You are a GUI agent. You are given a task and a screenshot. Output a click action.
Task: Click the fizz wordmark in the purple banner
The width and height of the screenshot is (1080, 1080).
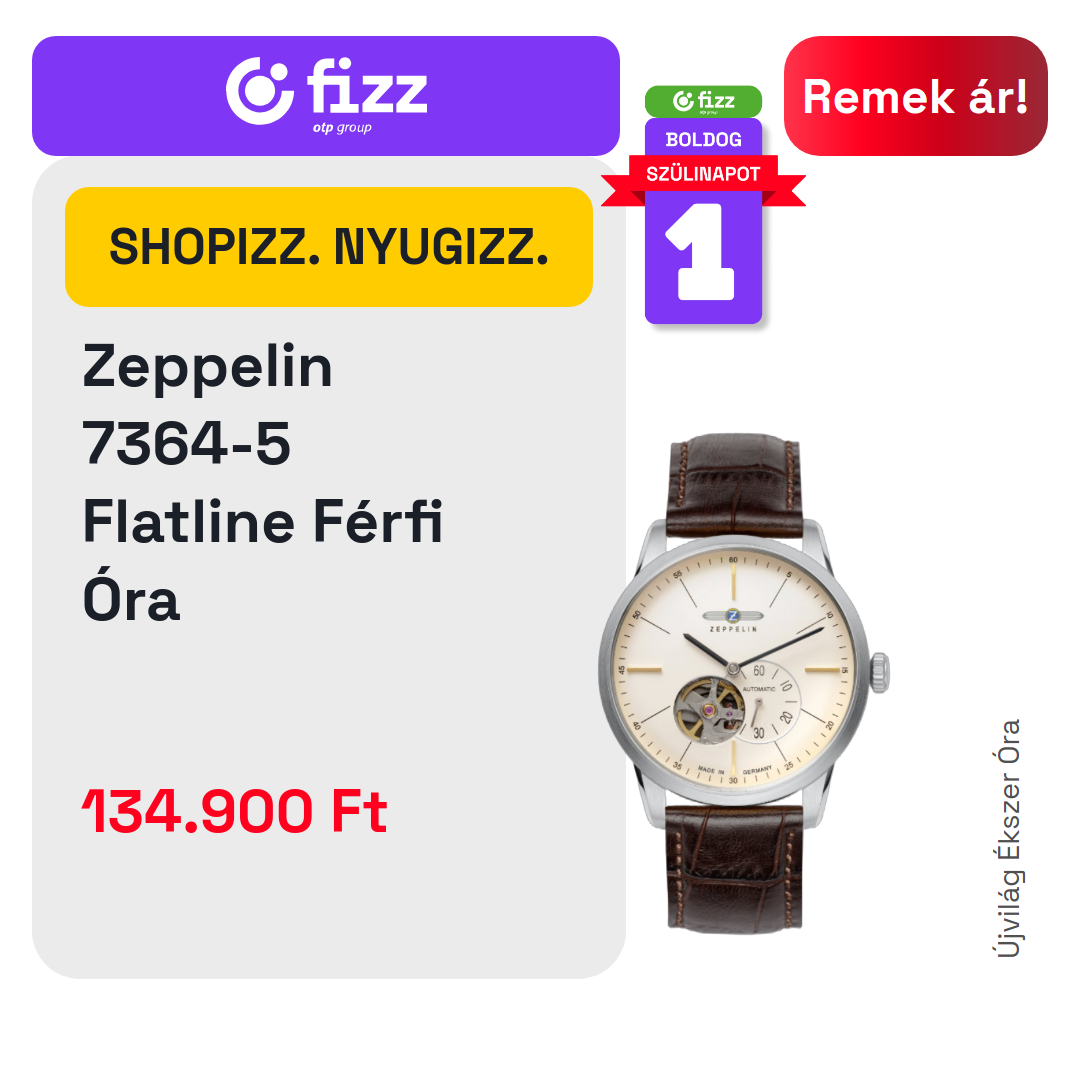[368, 87]
